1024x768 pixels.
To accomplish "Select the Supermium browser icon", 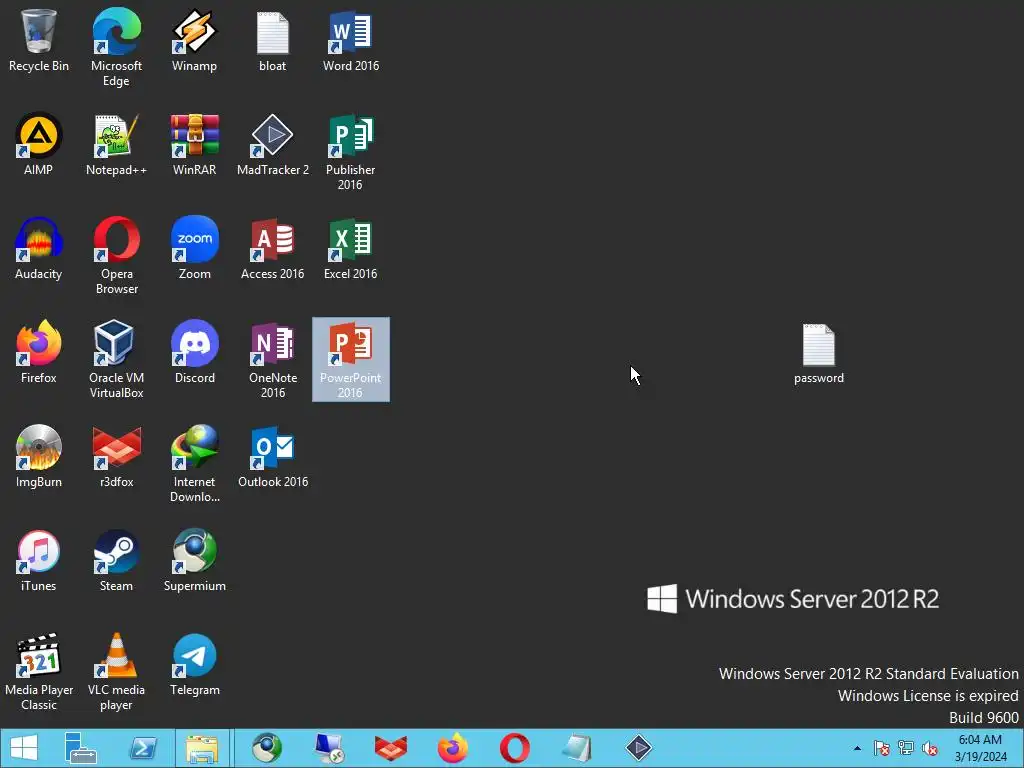I will pos(195,560).
